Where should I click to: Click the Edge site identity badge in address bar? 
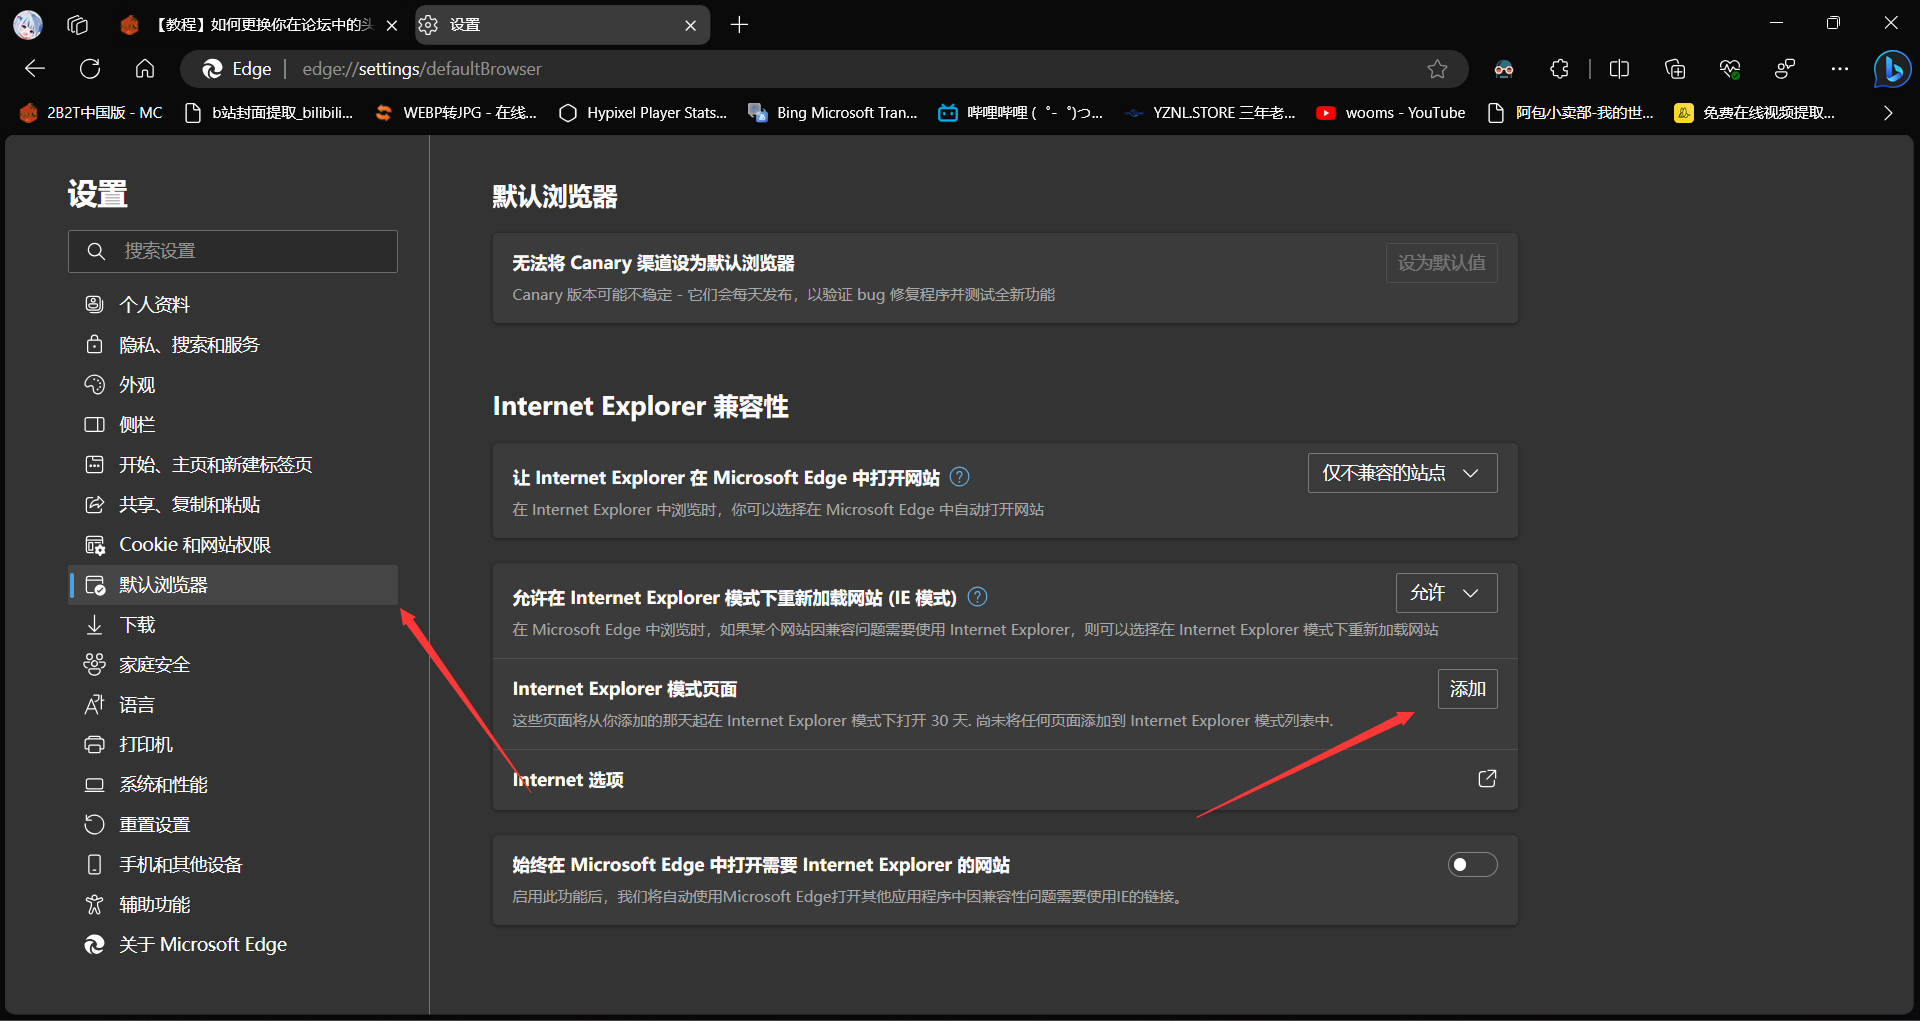click(237, 69)
